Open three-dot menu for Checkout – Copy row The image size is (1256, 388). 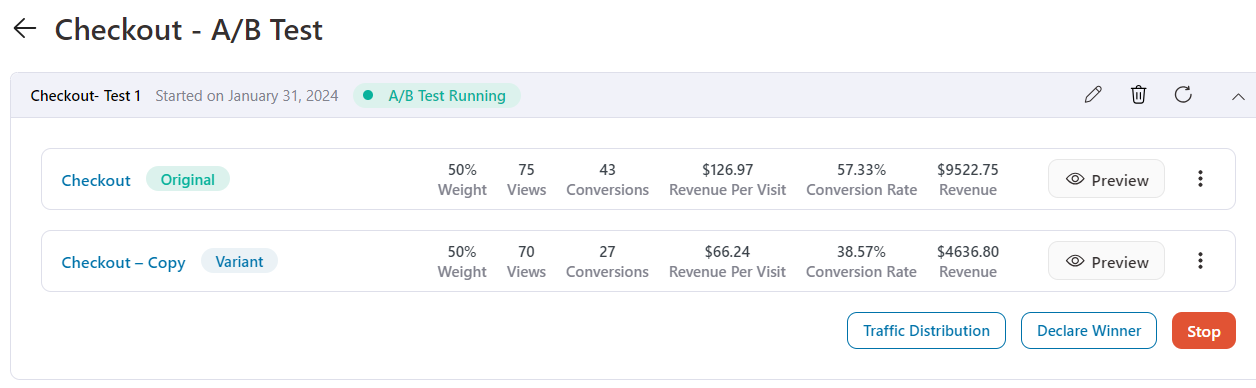pyautogui.click(x=1200, y=261)
